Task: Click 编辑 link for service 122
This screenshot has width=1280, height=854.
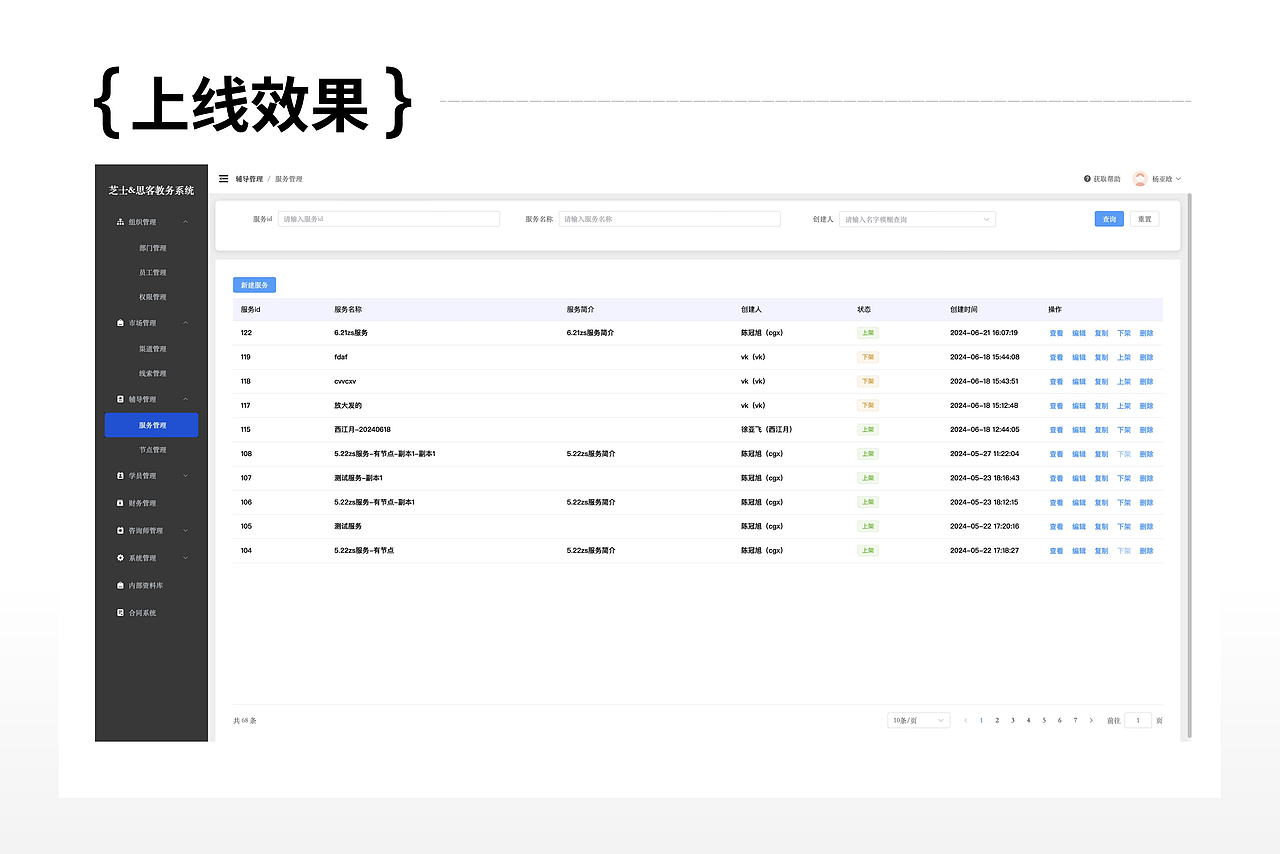Action: tap(1078, 332)
